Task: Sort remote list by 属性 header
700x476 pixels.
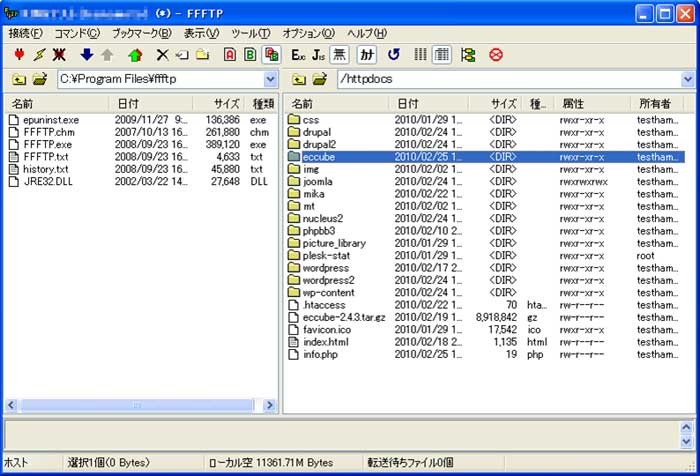Action: tap(592, 104)
